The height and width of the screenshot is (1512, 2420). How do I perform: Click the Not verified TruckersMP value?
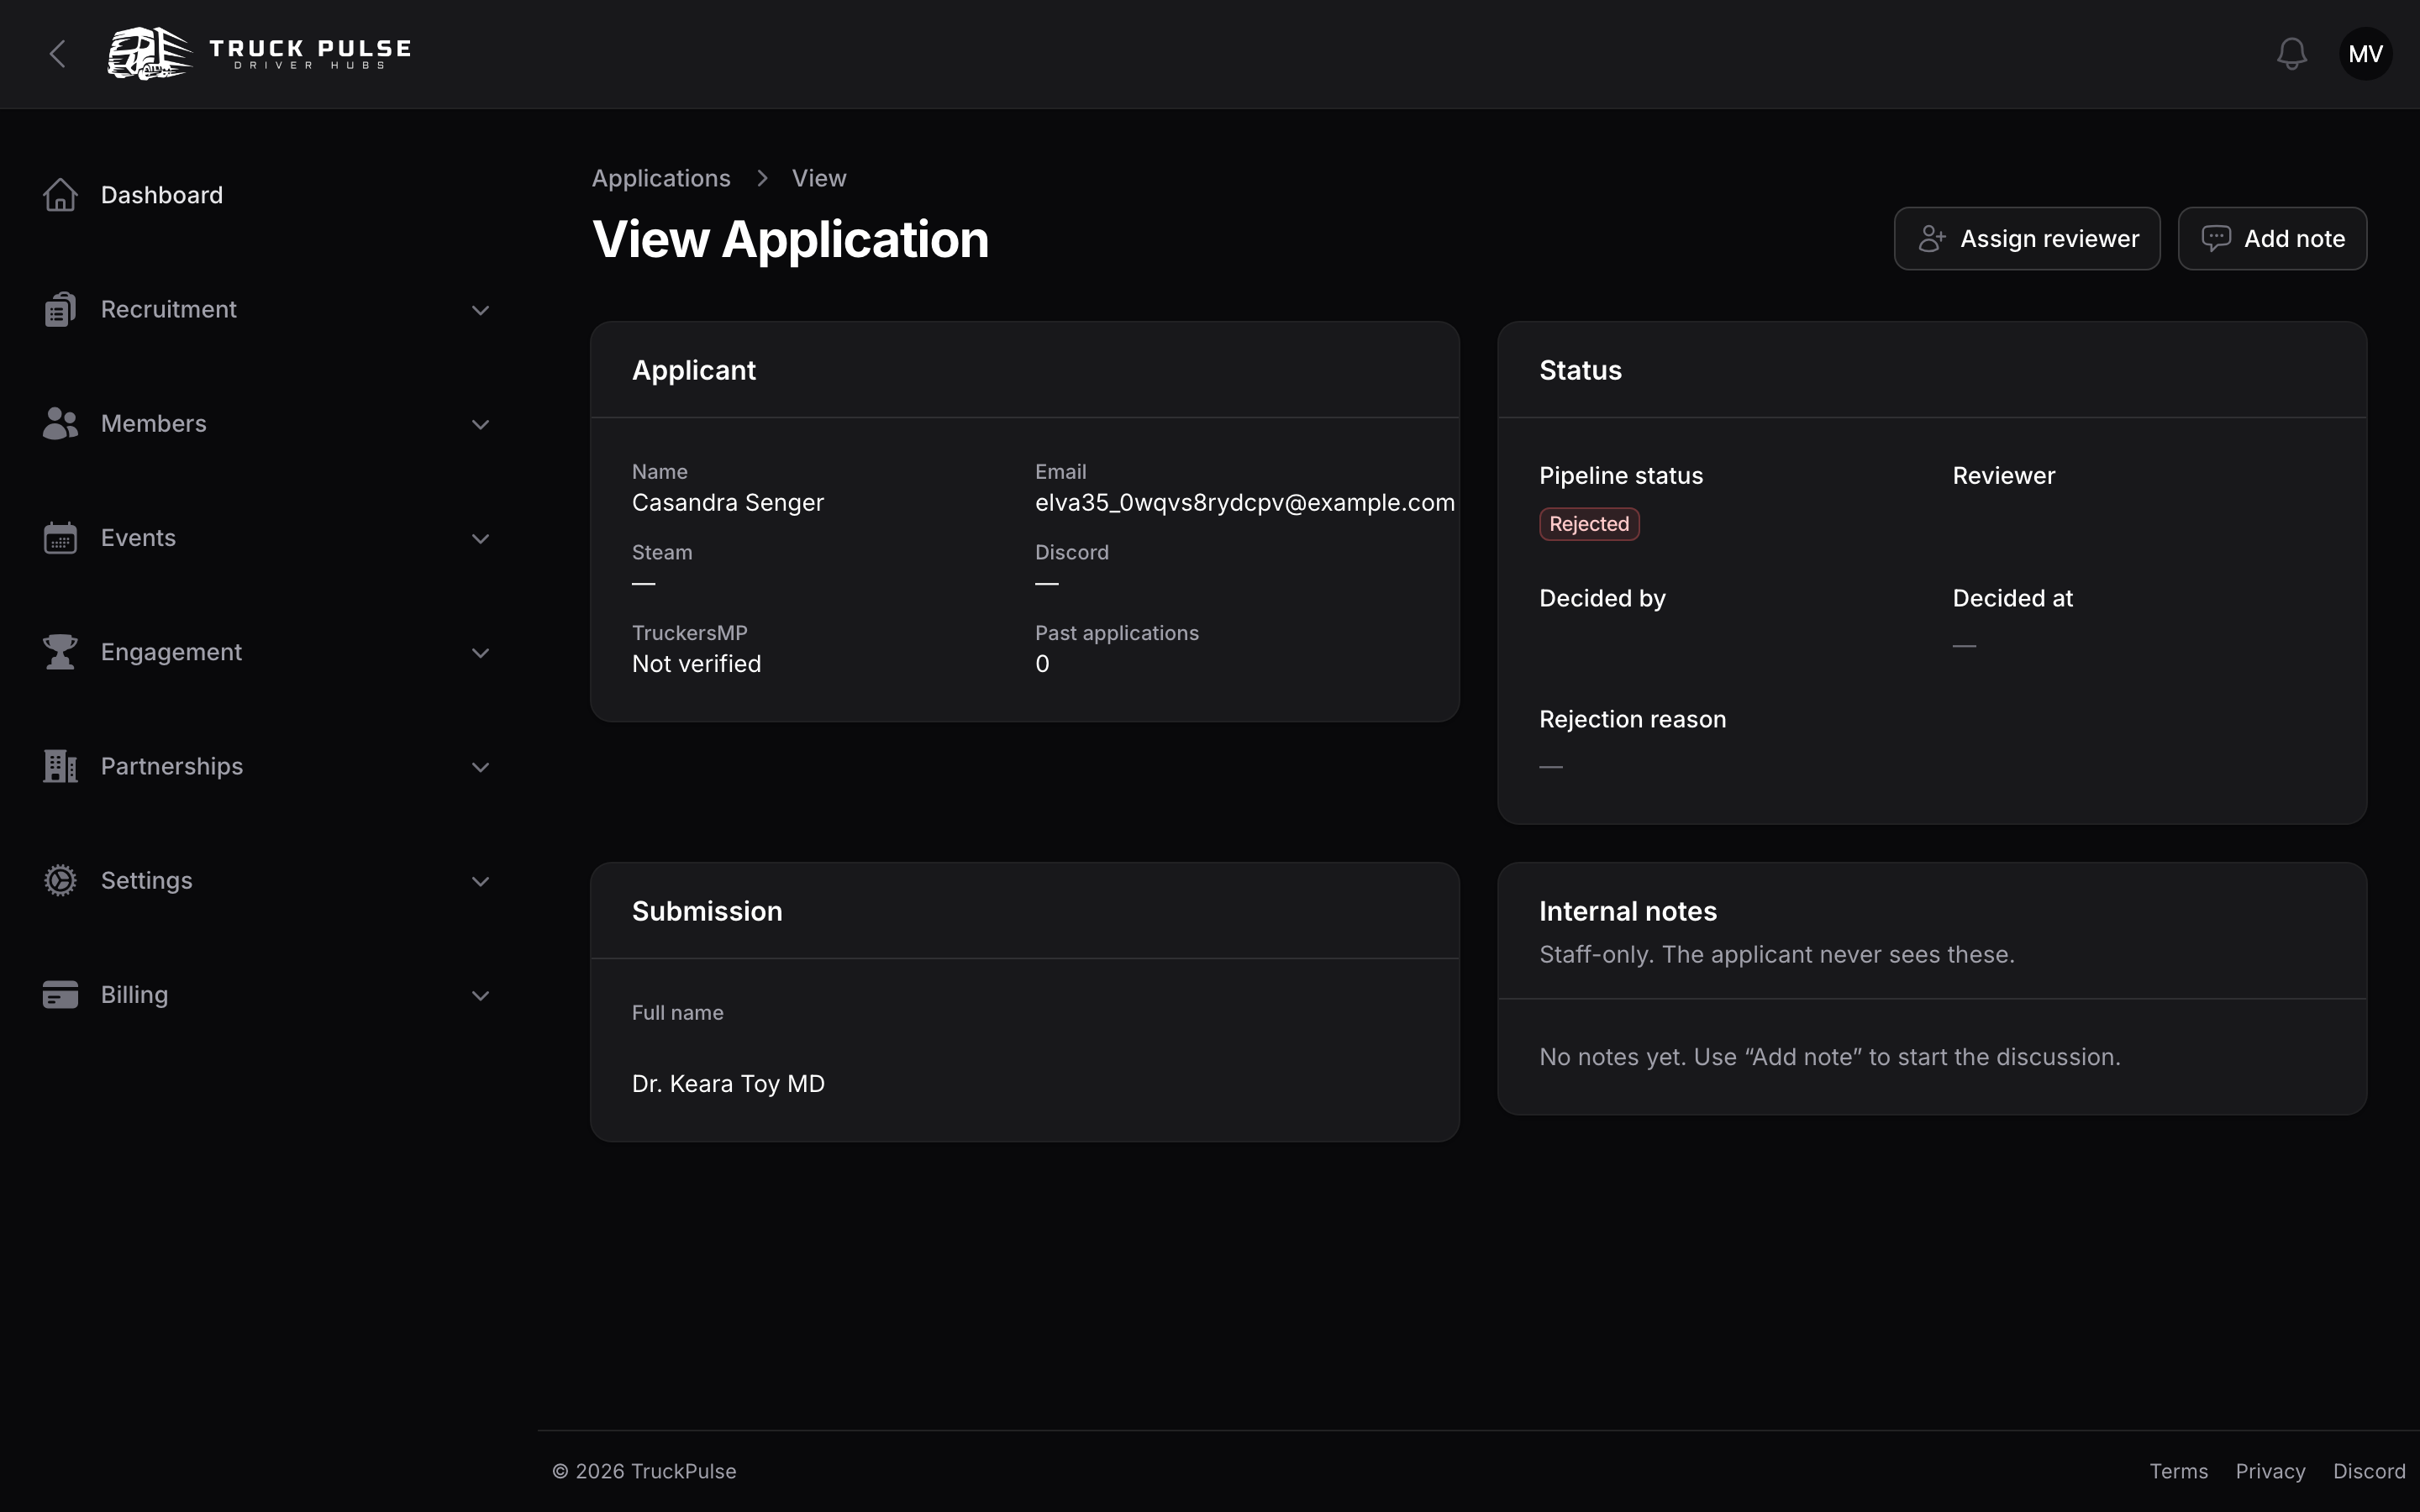696,664
